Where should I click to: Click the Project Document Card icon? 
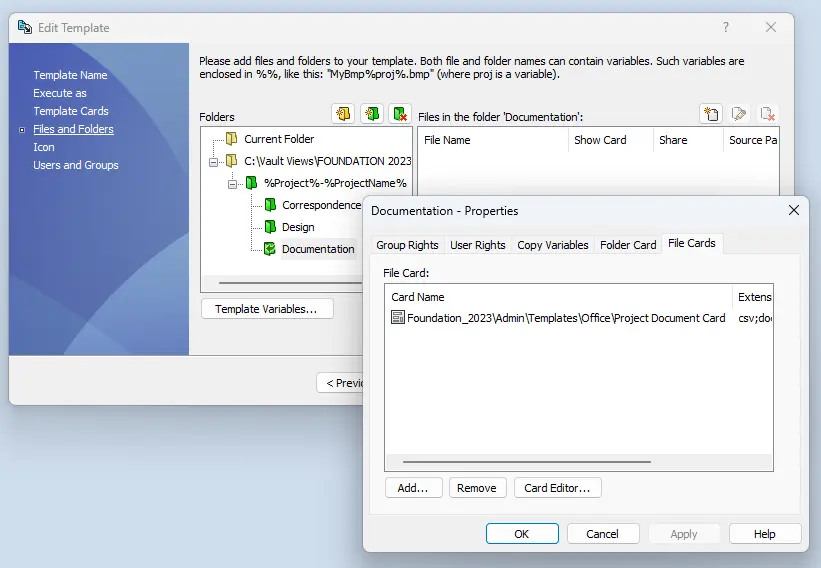click(x=398, y=318)
